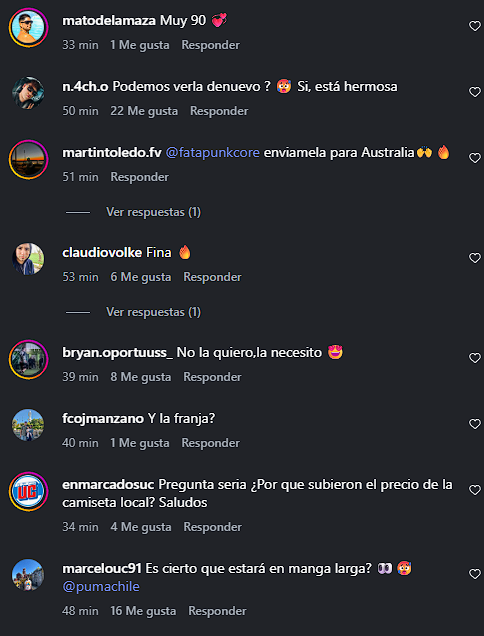Image resolution: width=484 pixels, height=636 pixels.
Task: Open matodelamaza's profile avatar
Action: click(28, 28)
